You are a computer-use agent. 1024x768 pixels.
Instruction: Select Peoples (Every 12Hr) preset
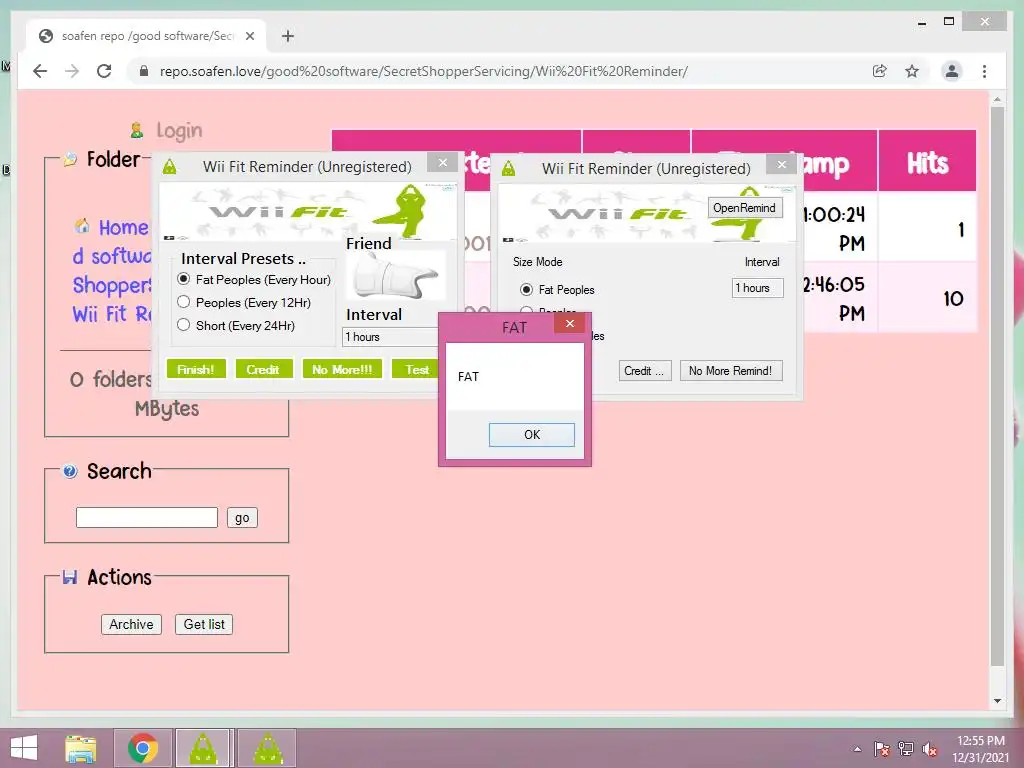pyautogui.click(x=244, y=302)
